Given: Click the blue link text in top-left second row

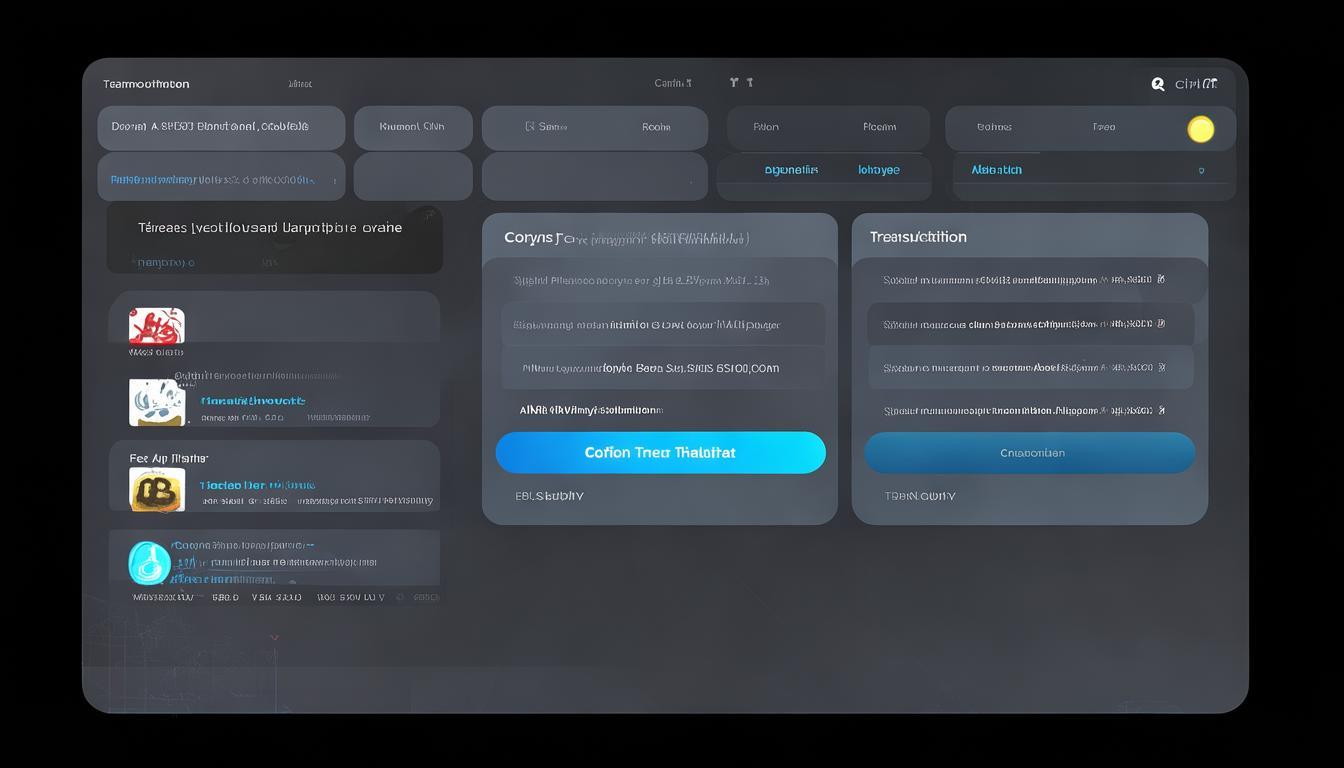Looking at the screenshot, I should 212,180.
